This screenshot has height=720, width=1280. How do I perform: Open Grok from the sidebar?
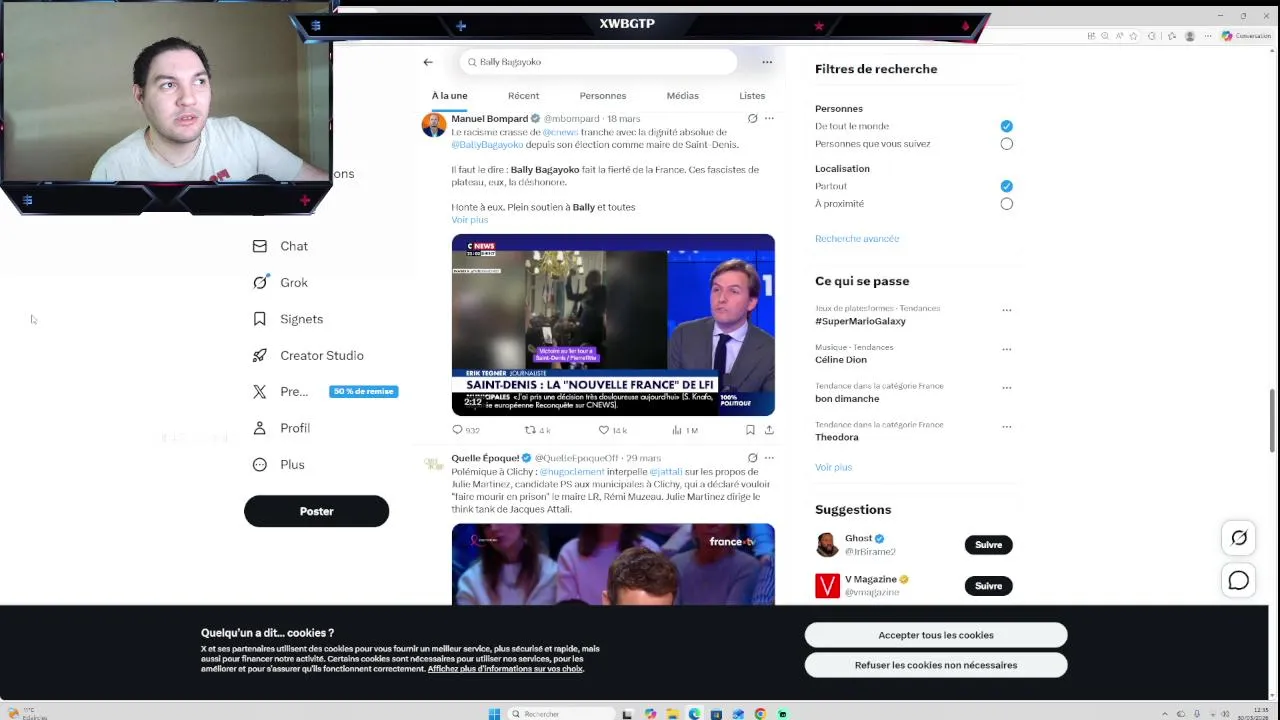coord(281,283)
